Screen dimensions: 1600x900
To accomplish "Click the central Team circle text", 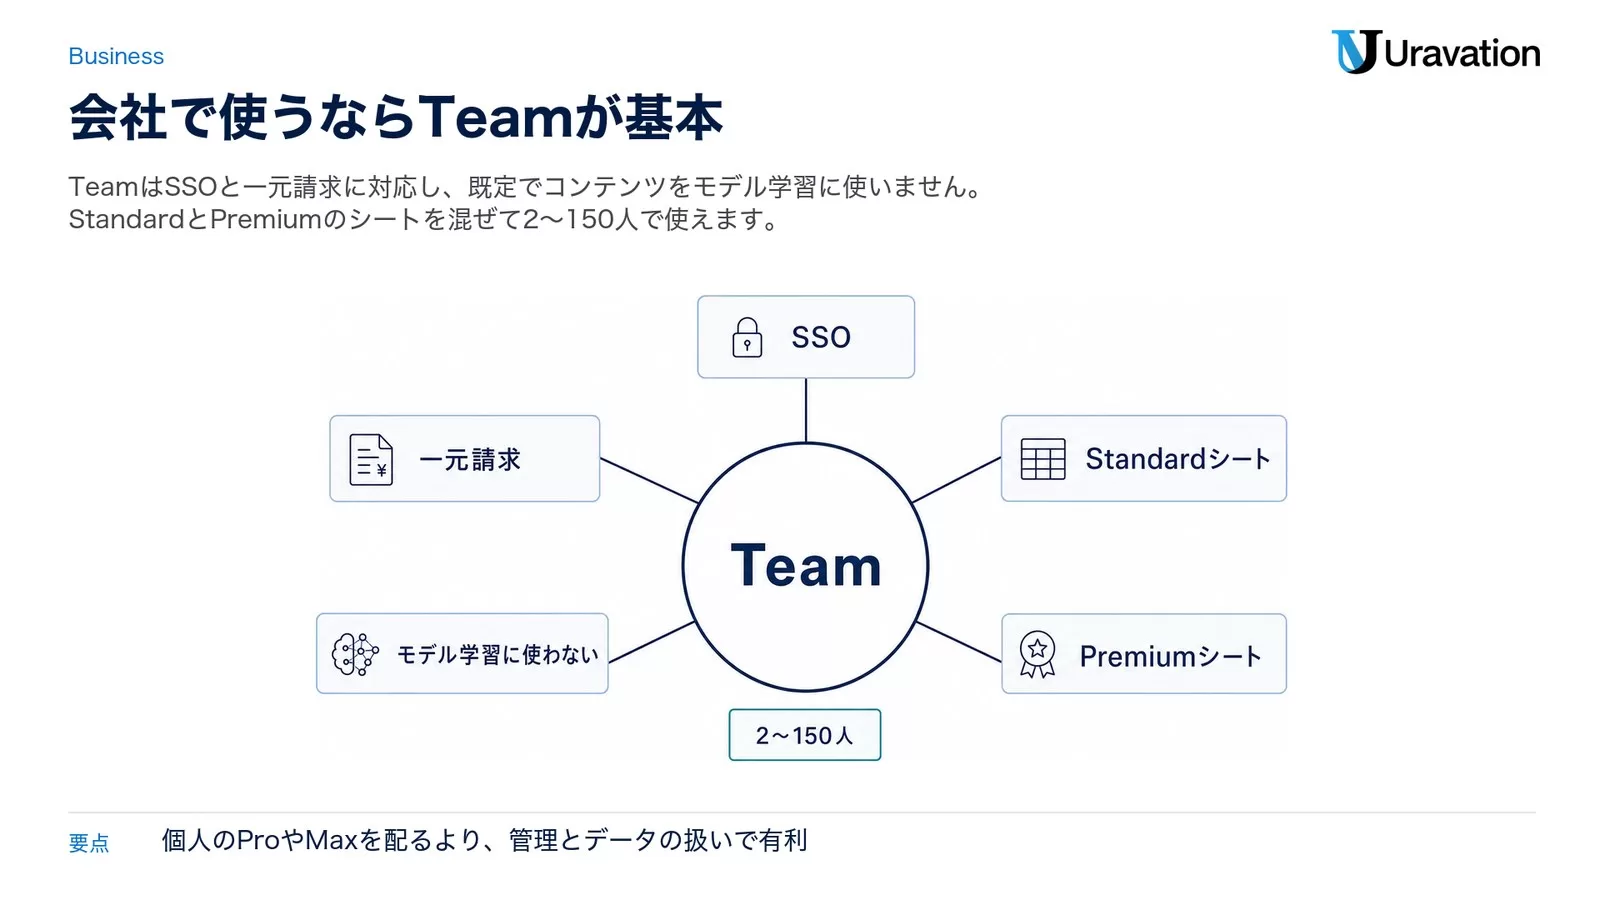I will tap(806, 566).
